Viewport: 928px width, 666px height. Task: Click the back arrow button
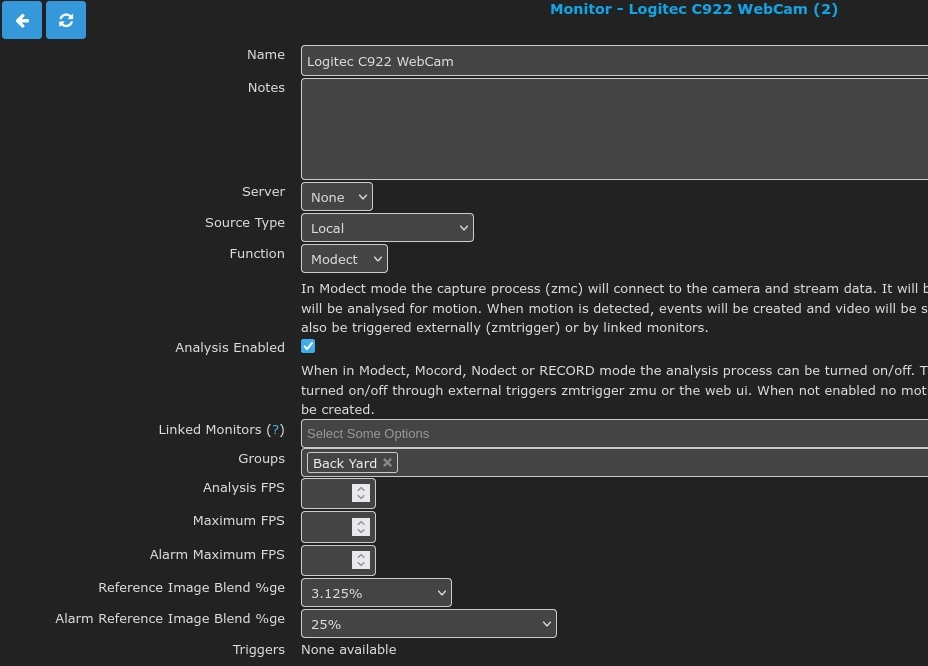[22, 20]
